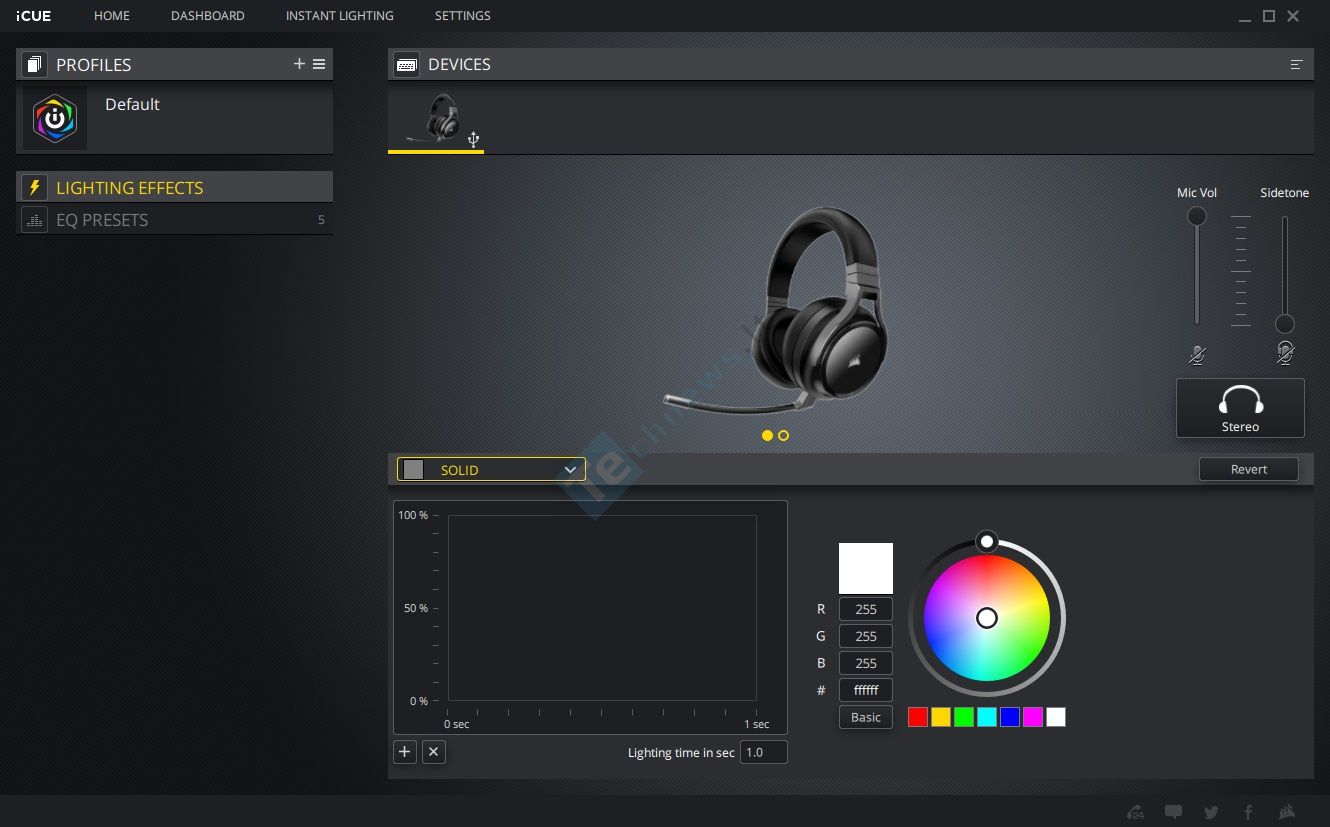Toggle the Stereo audio mode button

[1240, 408]
